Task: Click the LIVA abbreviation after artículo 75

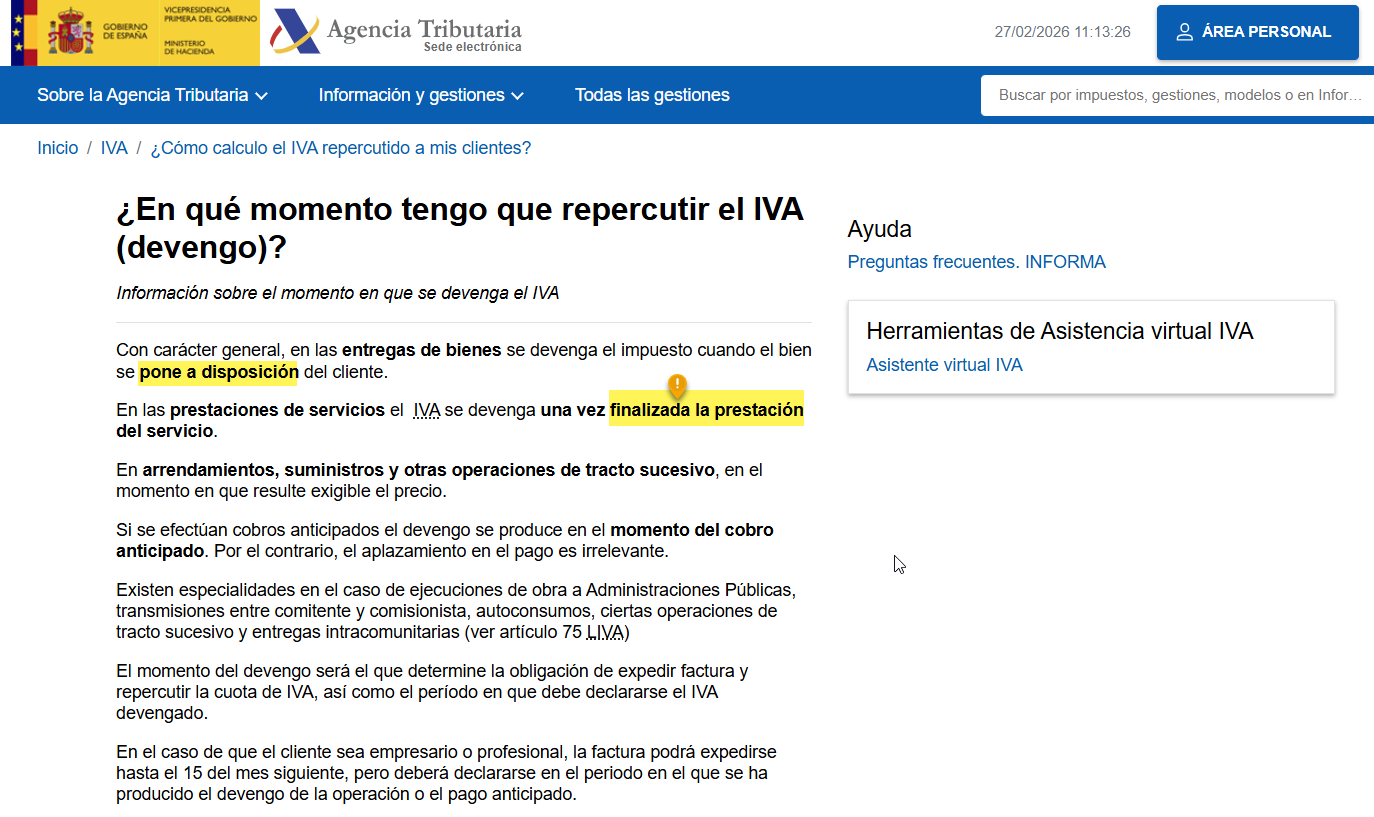Action: click(x=605, y=633)
